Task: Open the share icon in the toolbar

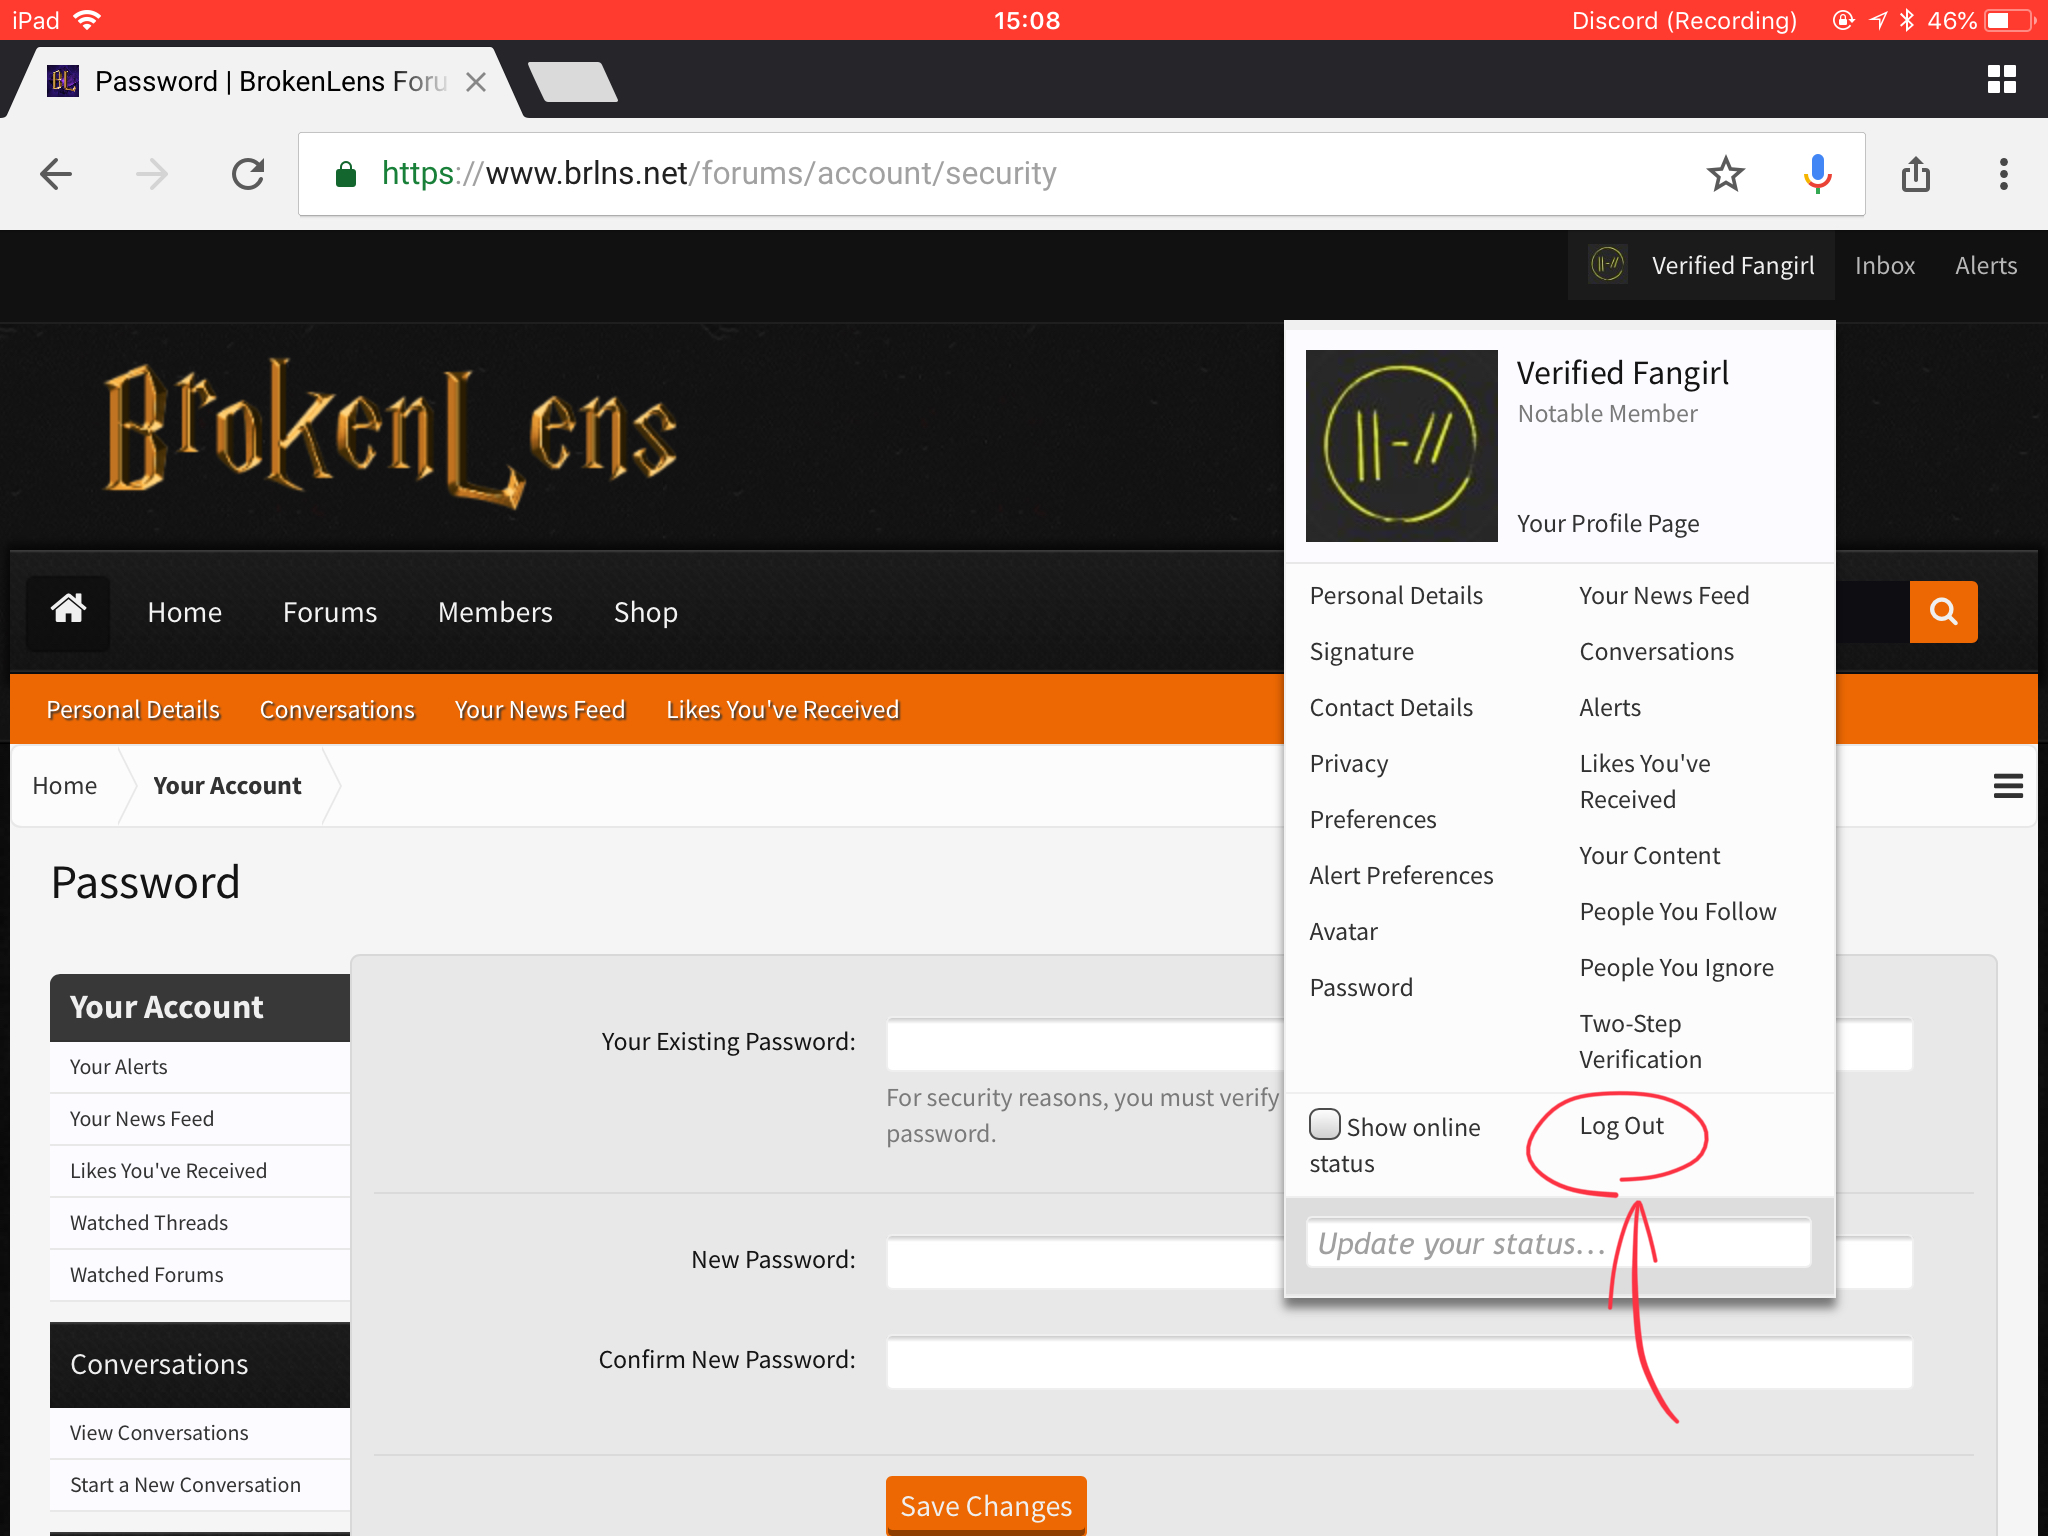Action: (x=1915, y=174)
